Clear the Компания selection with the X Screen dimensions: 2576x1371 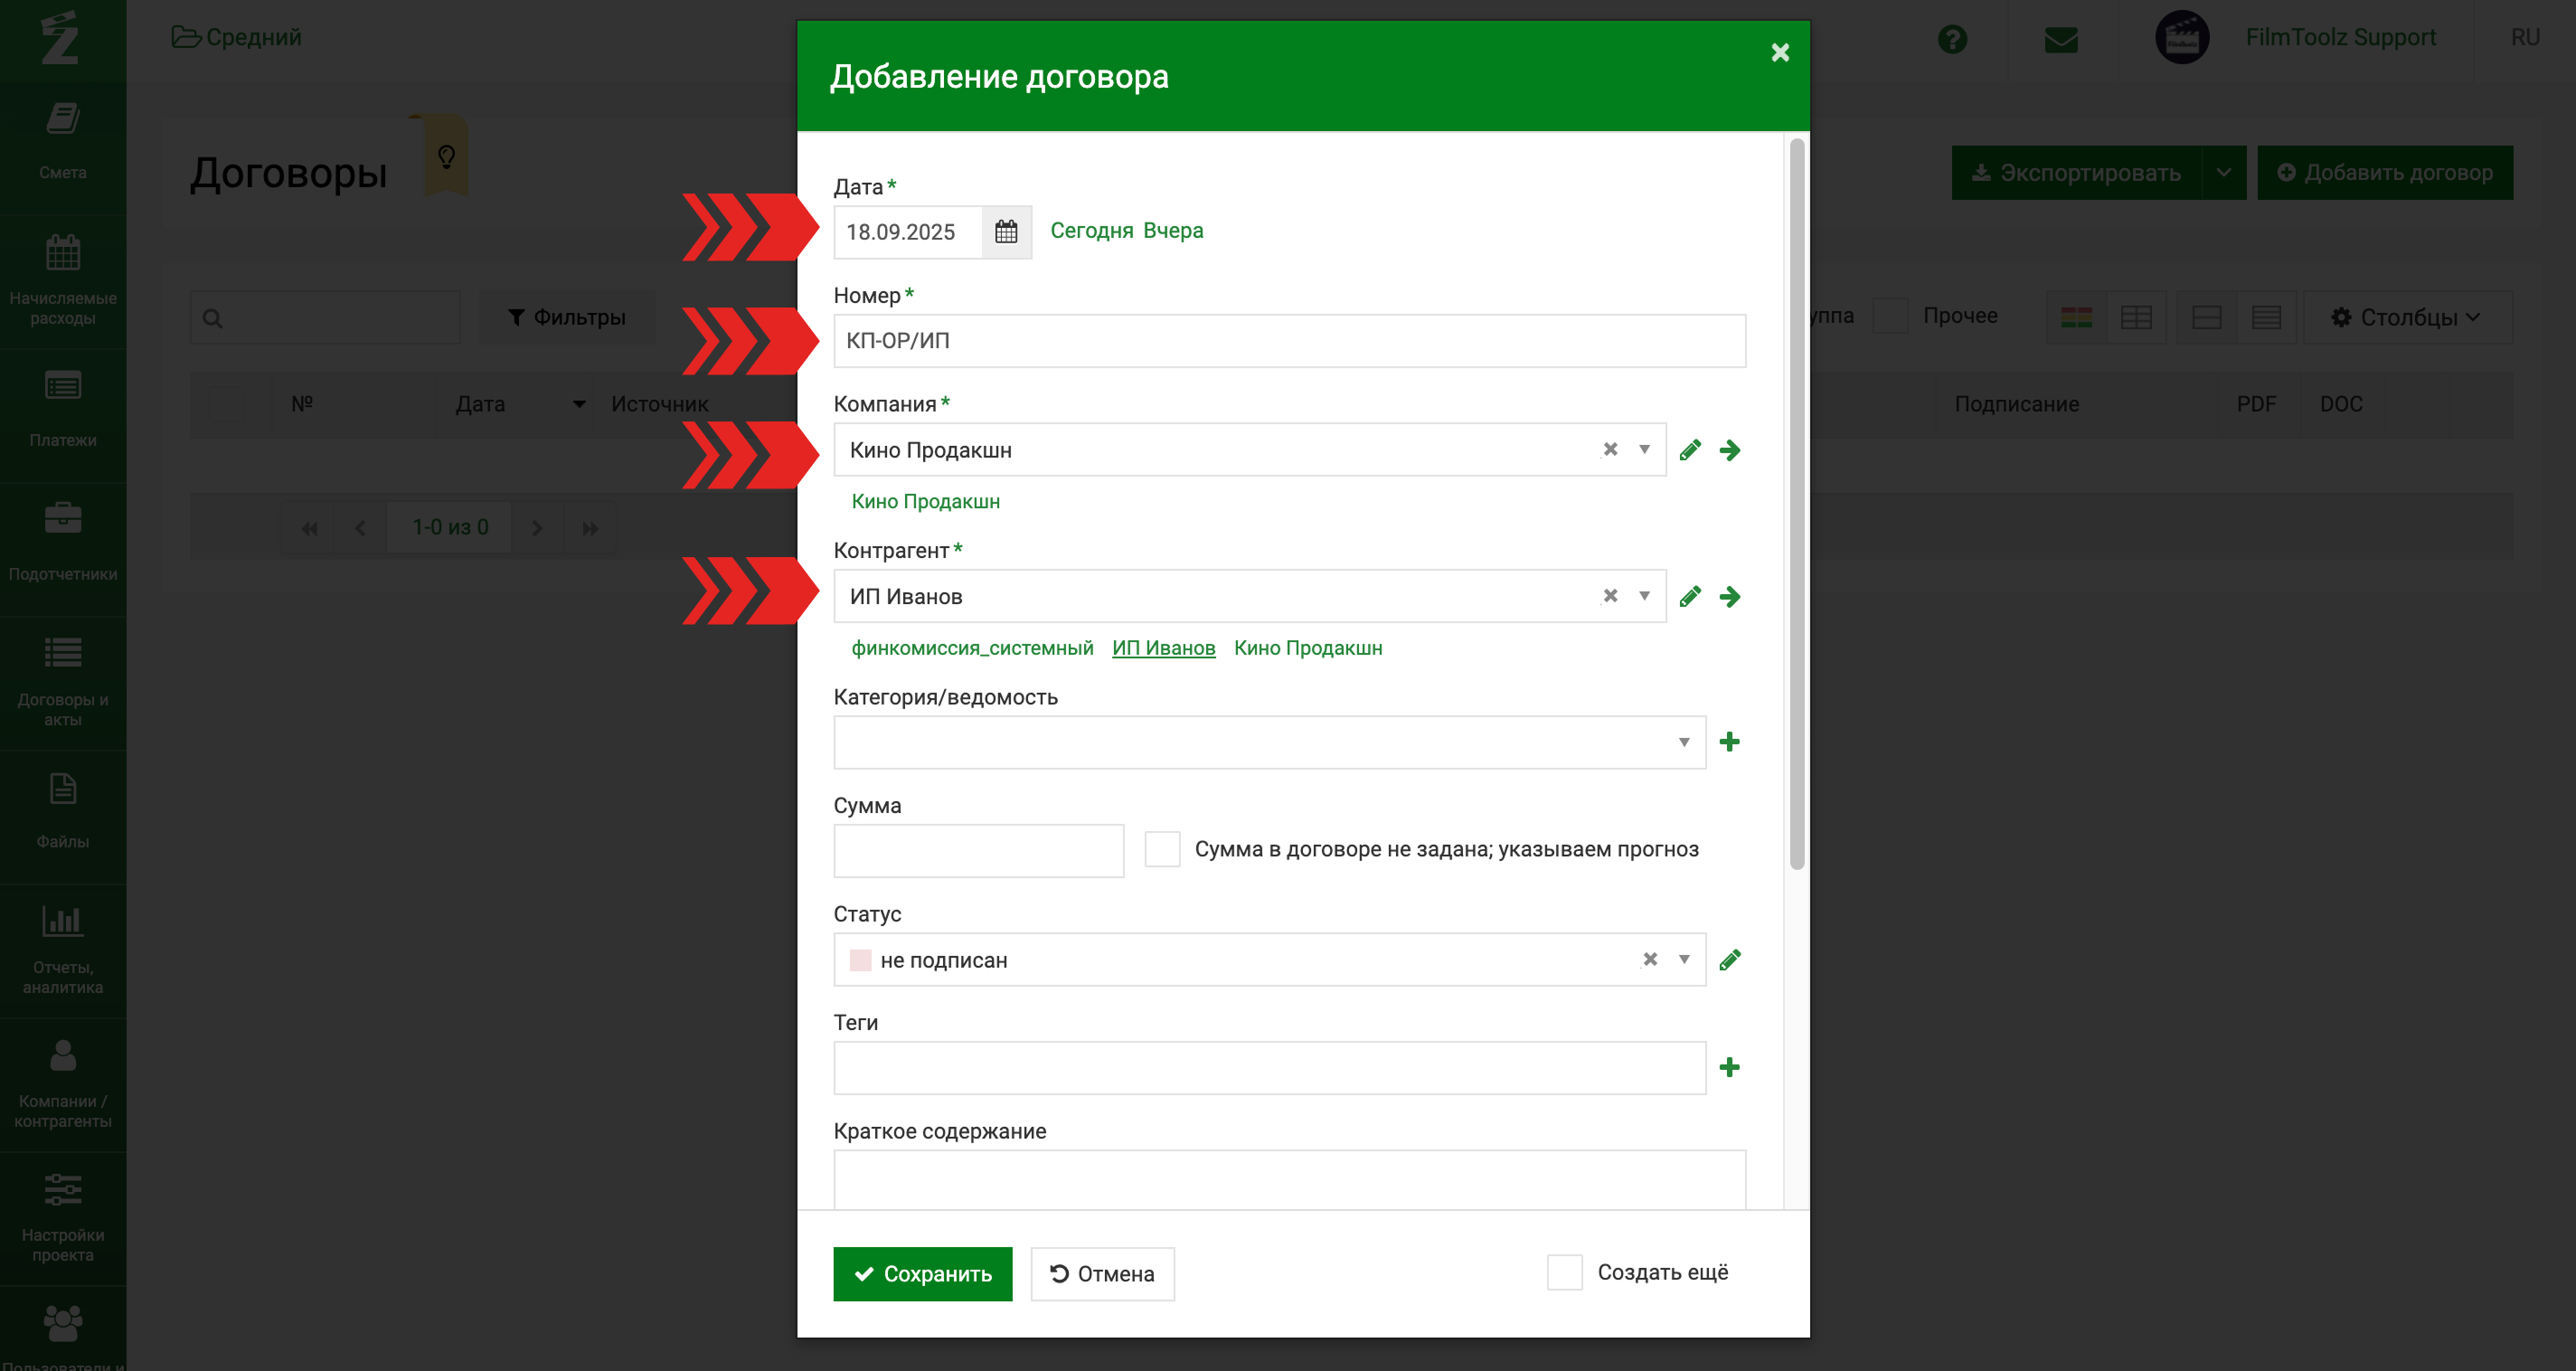pos(1610,450)
